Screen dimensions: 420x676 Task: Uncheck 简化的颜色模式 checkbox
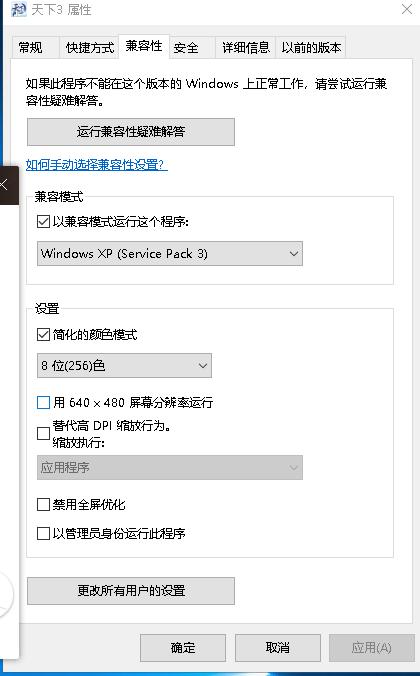43,334
